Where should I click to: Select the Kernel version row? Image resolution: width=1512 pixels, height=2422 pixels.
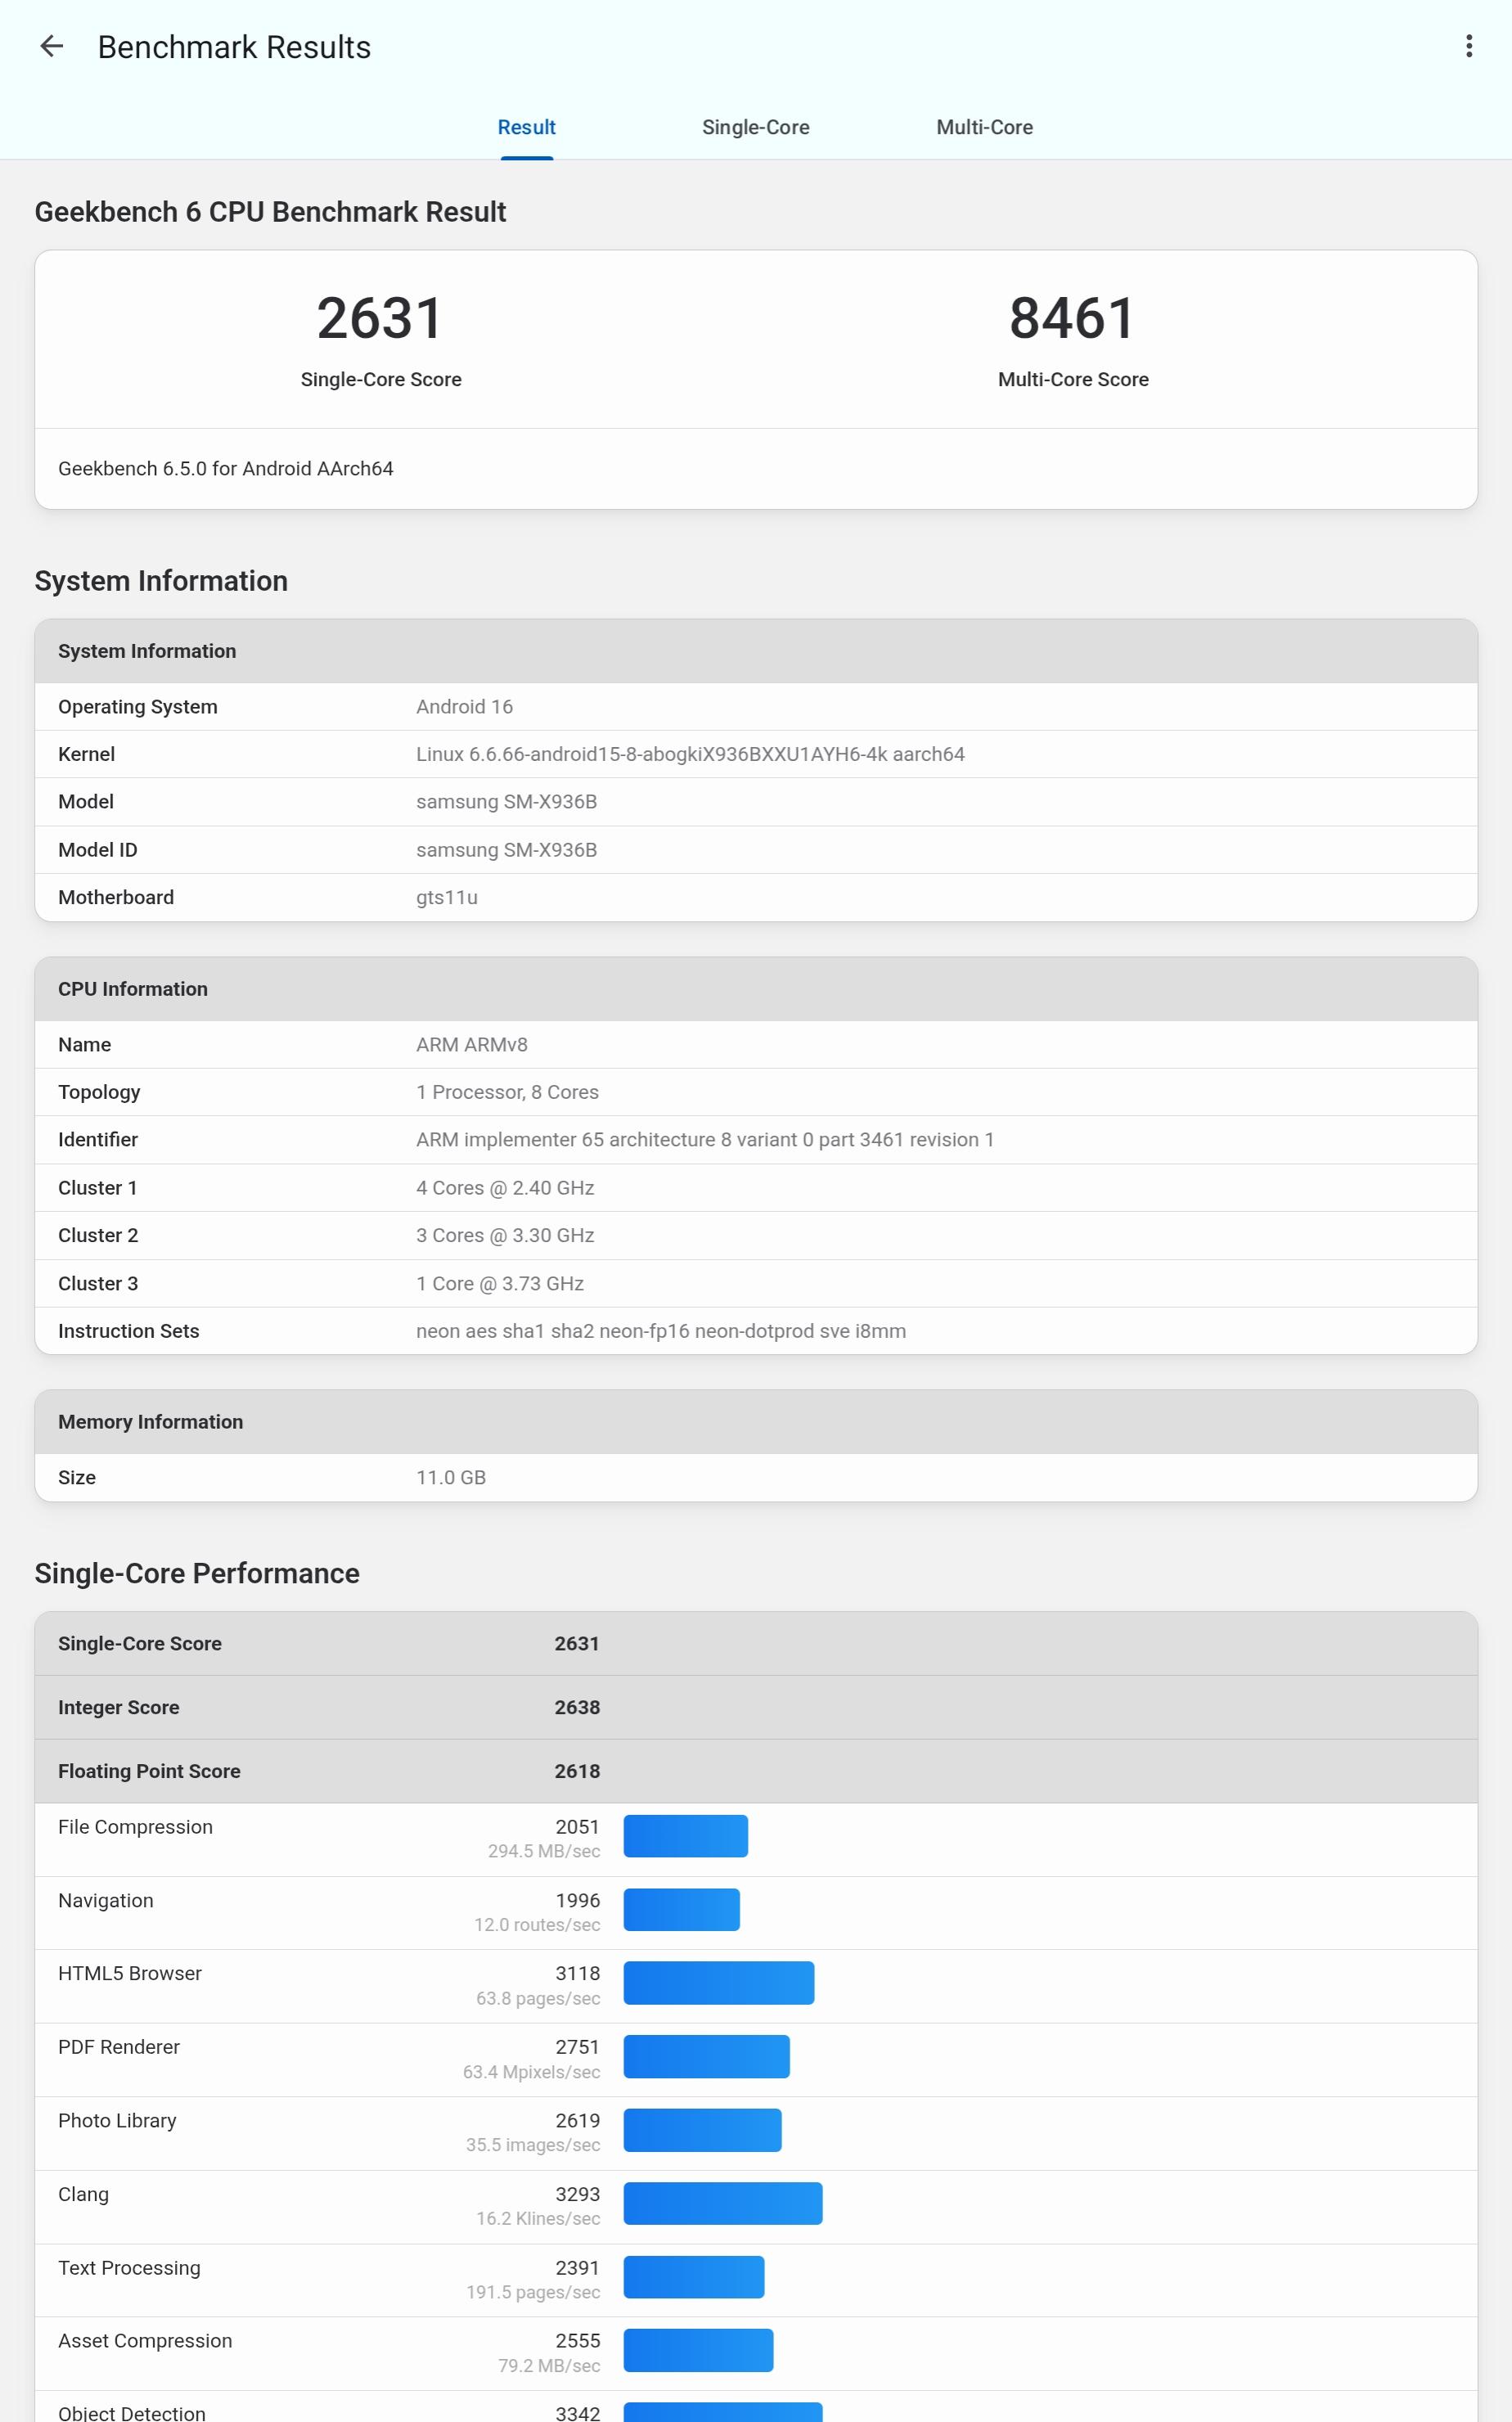click(755, 754)
